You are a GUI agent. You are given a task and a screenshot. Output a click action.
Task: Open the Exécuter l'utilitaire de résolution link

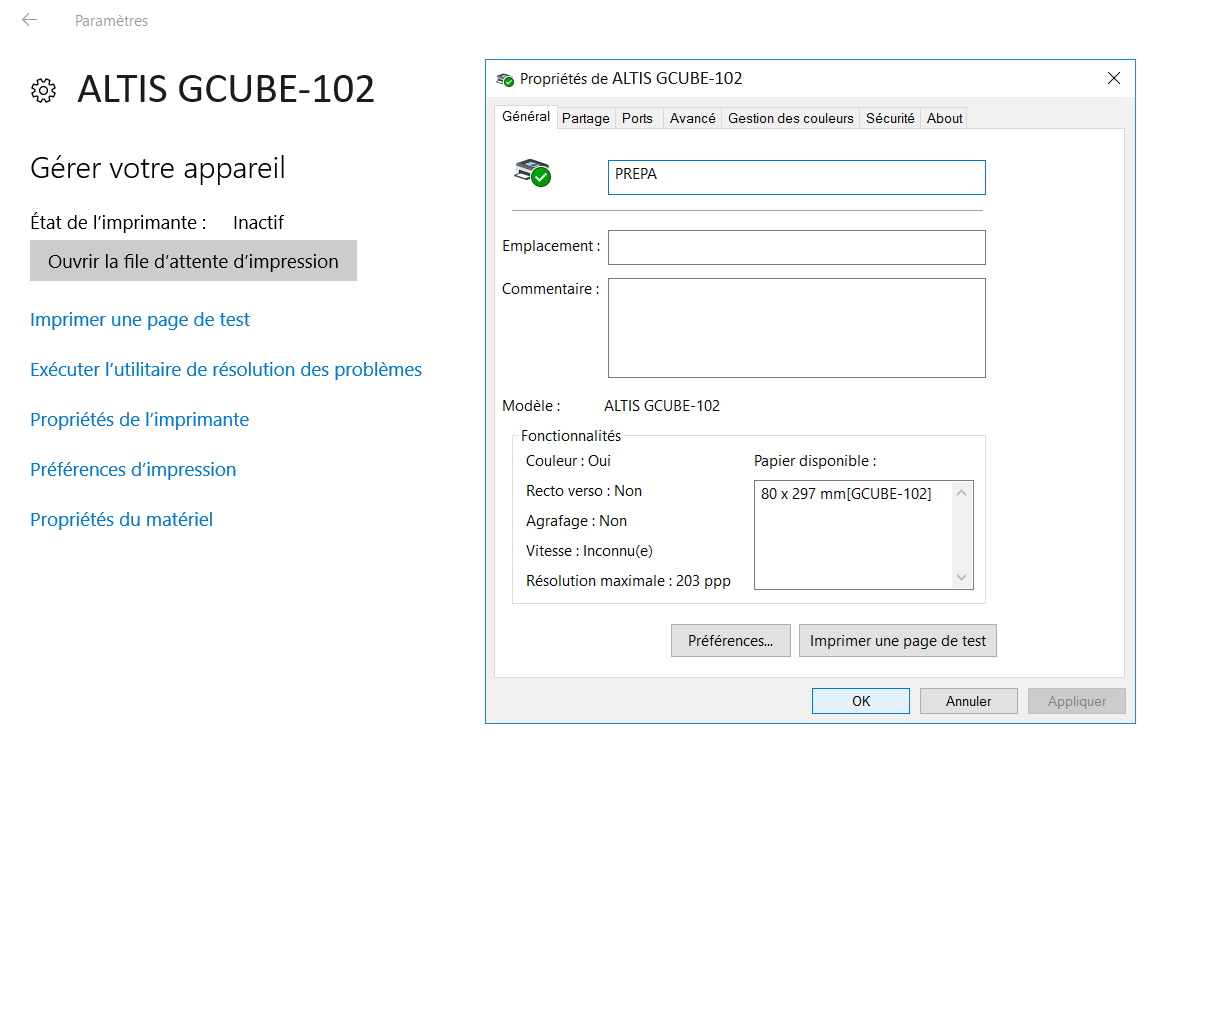click(x=226, y=370)
